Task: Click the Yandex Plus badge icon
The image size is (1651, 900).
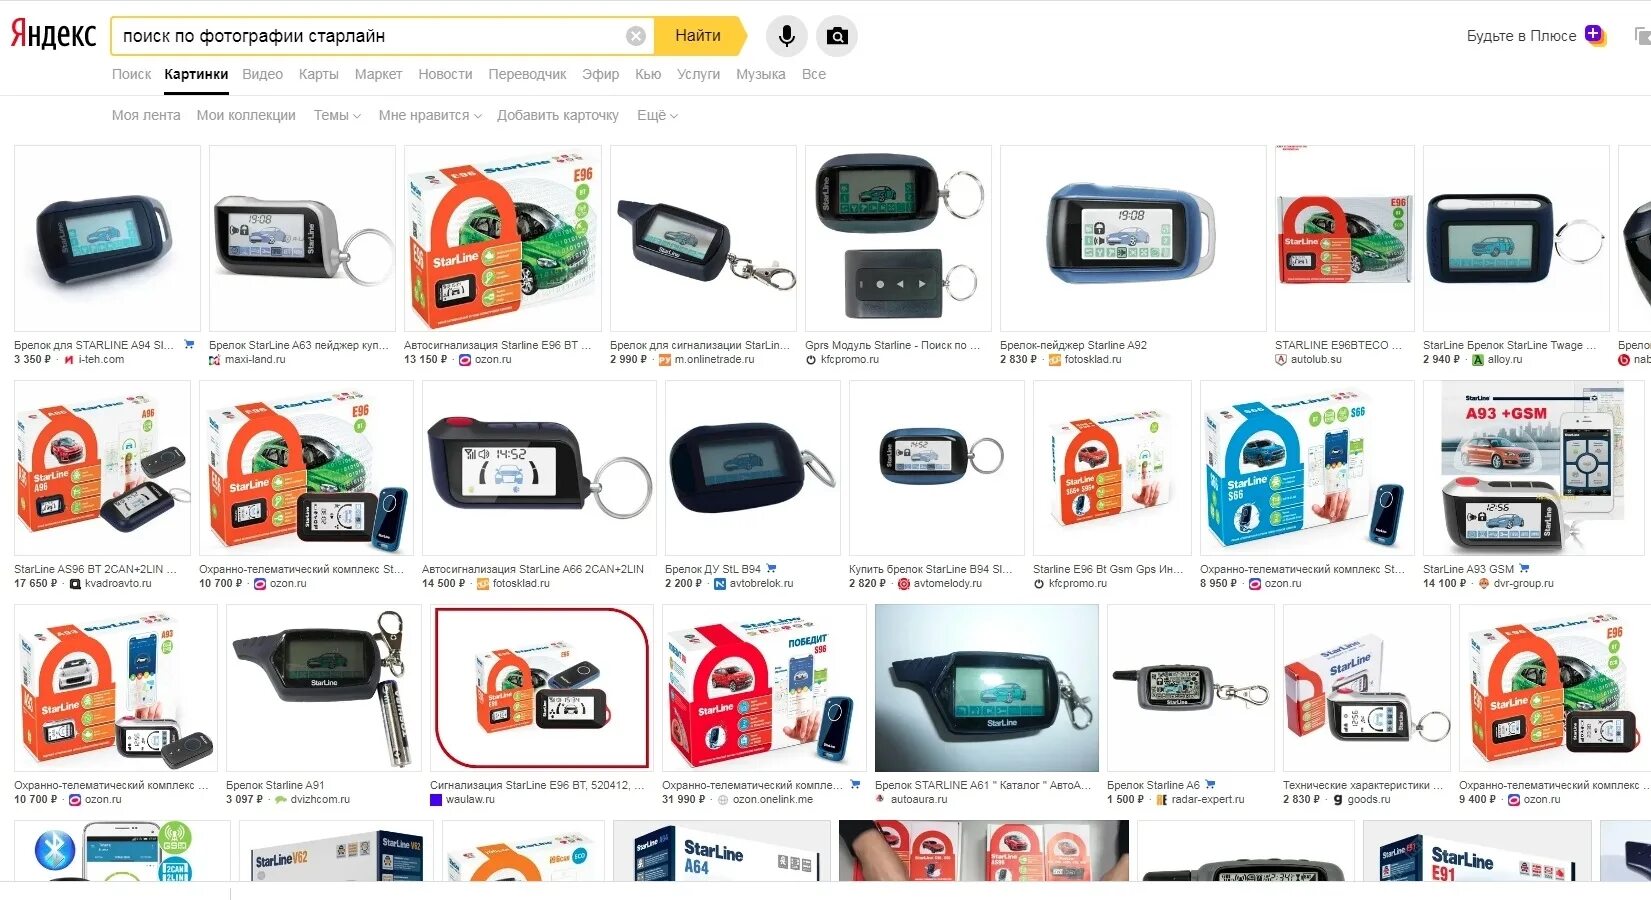Action: coord(1595,35)
